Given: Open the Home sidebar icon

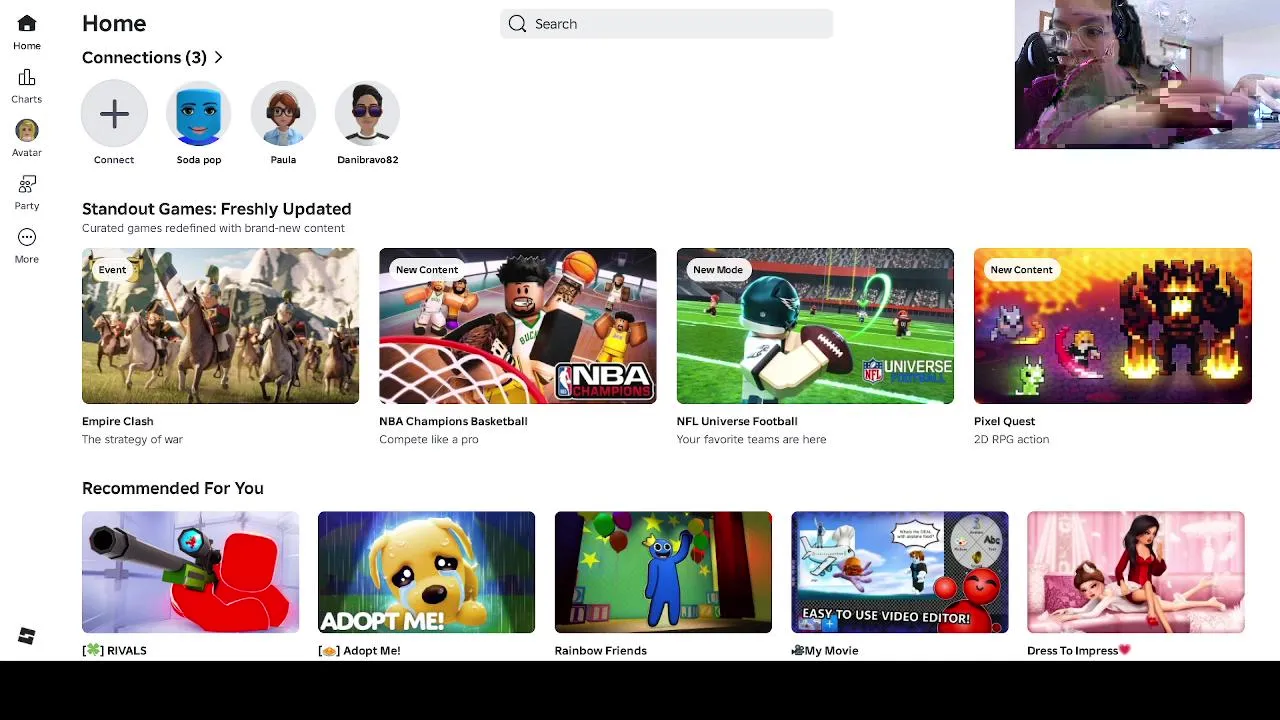Looking at the screenshot, I should [27, 23].
